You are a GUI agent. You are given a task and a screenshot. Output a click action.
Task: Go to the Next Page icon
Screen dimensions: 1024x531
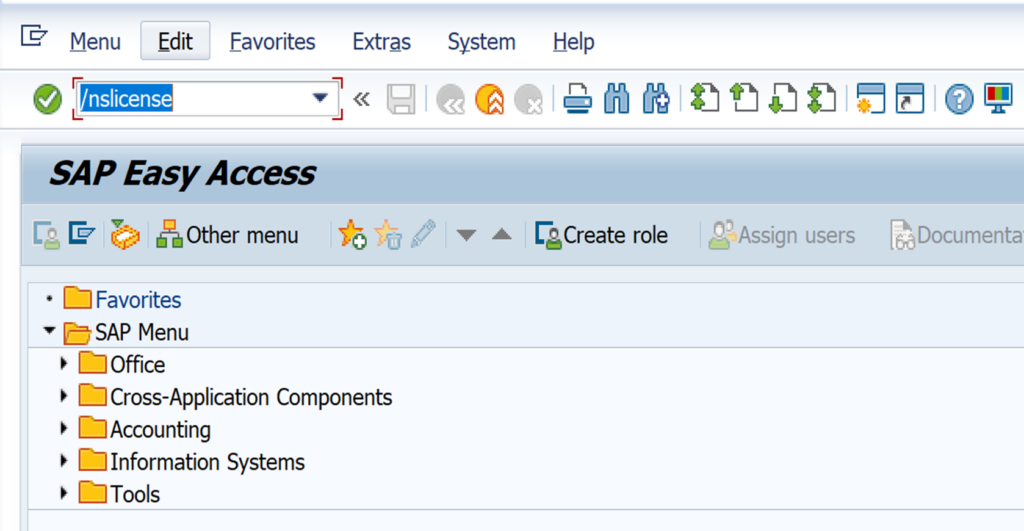pos(783,99)
